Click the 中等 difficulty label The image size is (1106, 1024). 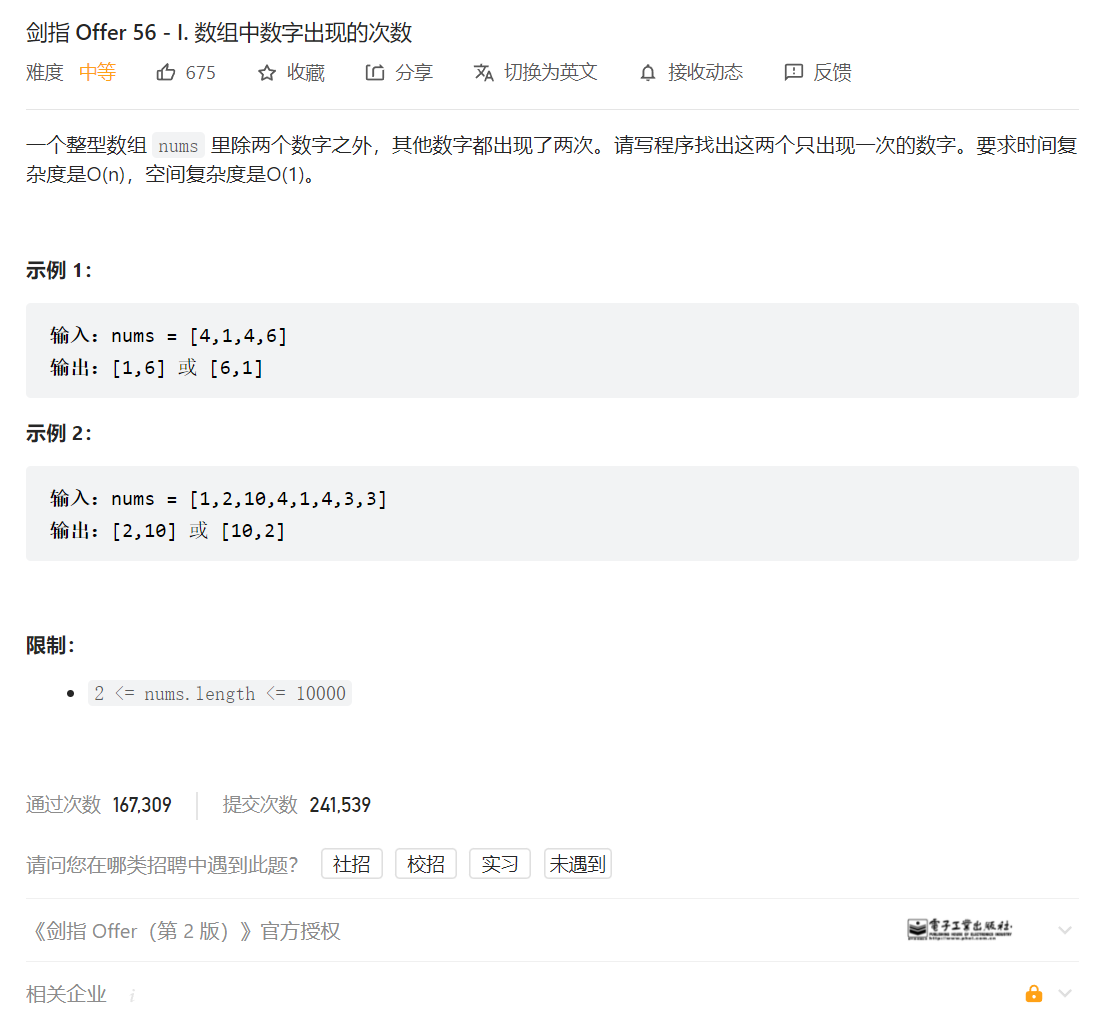(97, 71)
